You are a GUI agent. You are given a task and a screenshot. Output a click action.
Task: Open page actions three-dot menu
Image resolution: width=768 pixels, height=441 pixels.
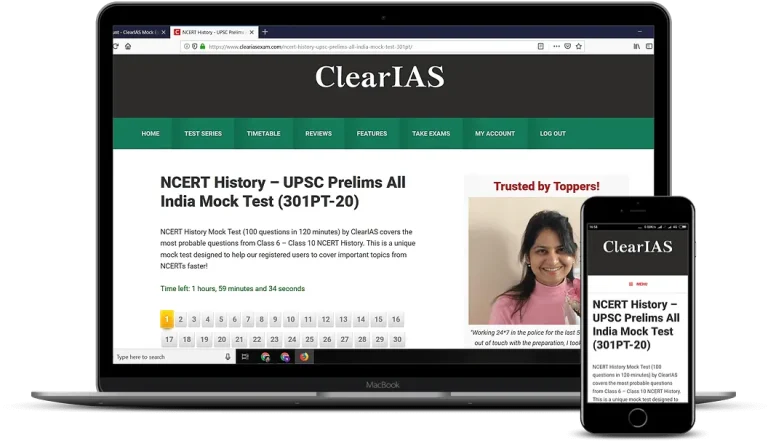point(556,46)
